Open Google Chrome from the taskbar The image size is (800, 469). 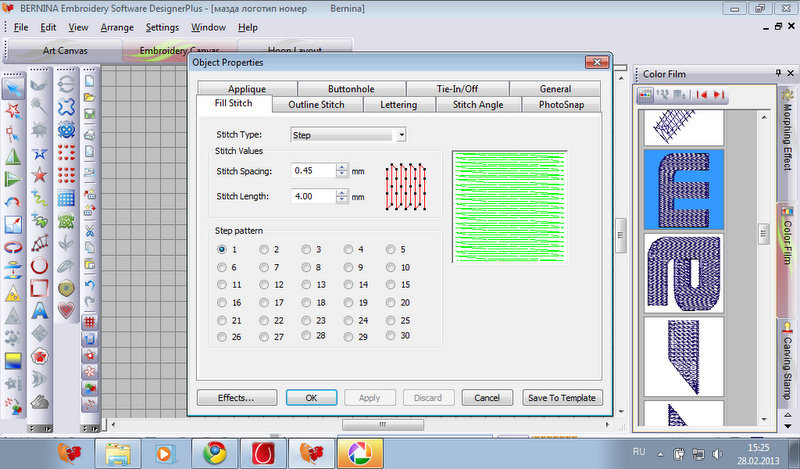215,451
